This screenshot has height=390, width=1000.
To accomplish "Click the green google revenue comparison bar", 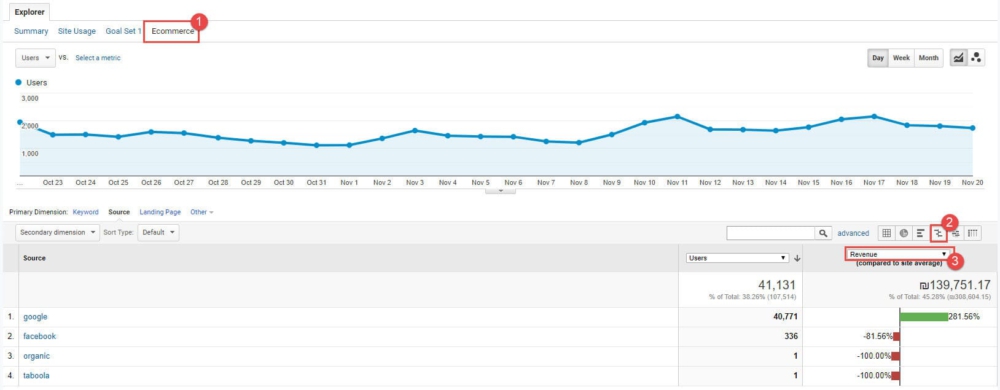I will coord(923,317).
